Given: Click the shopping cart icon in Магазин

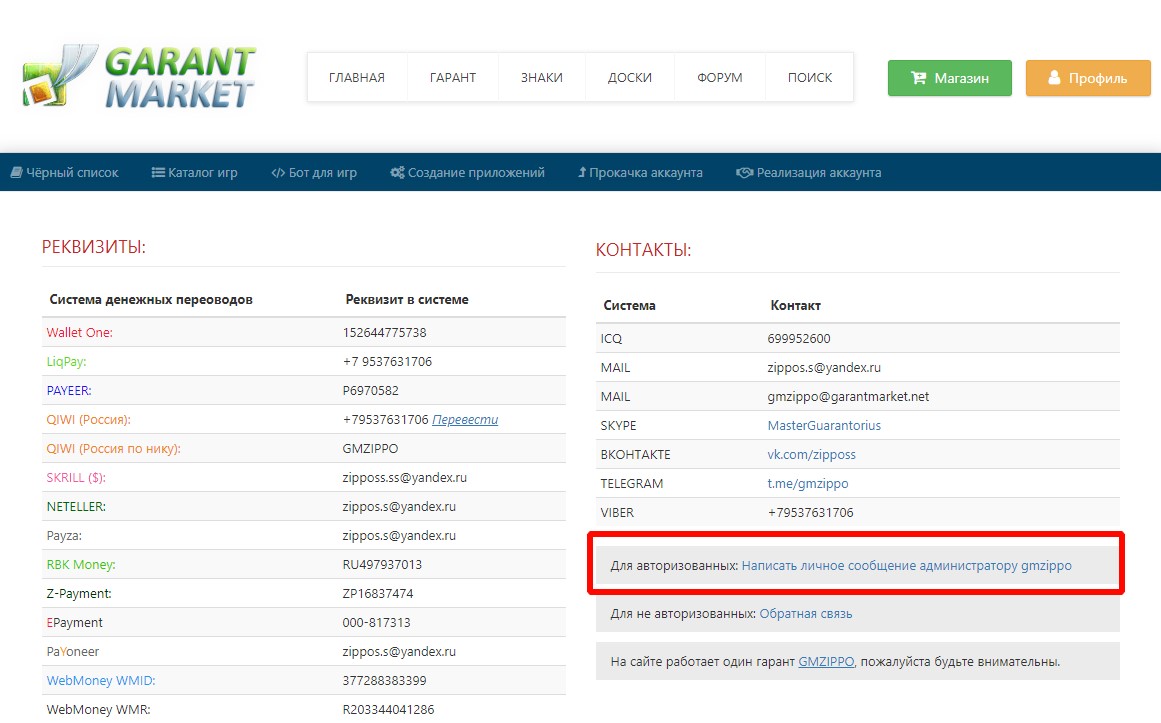Looking at the screenshot, I should coord(918,78).
